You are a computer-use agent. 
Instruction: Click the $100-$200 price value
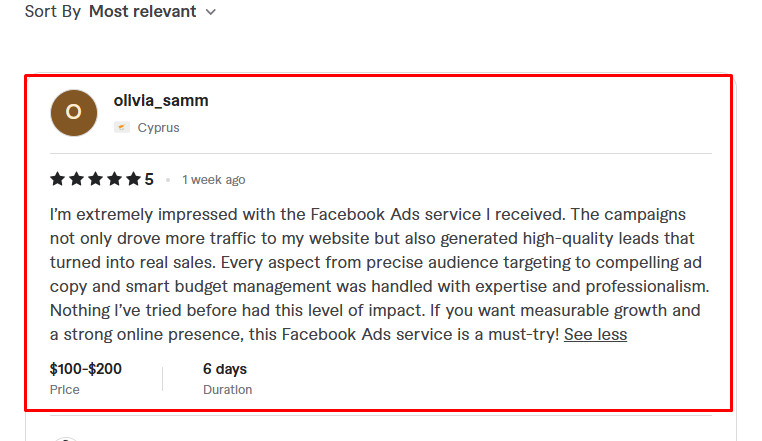pos(86,369)
